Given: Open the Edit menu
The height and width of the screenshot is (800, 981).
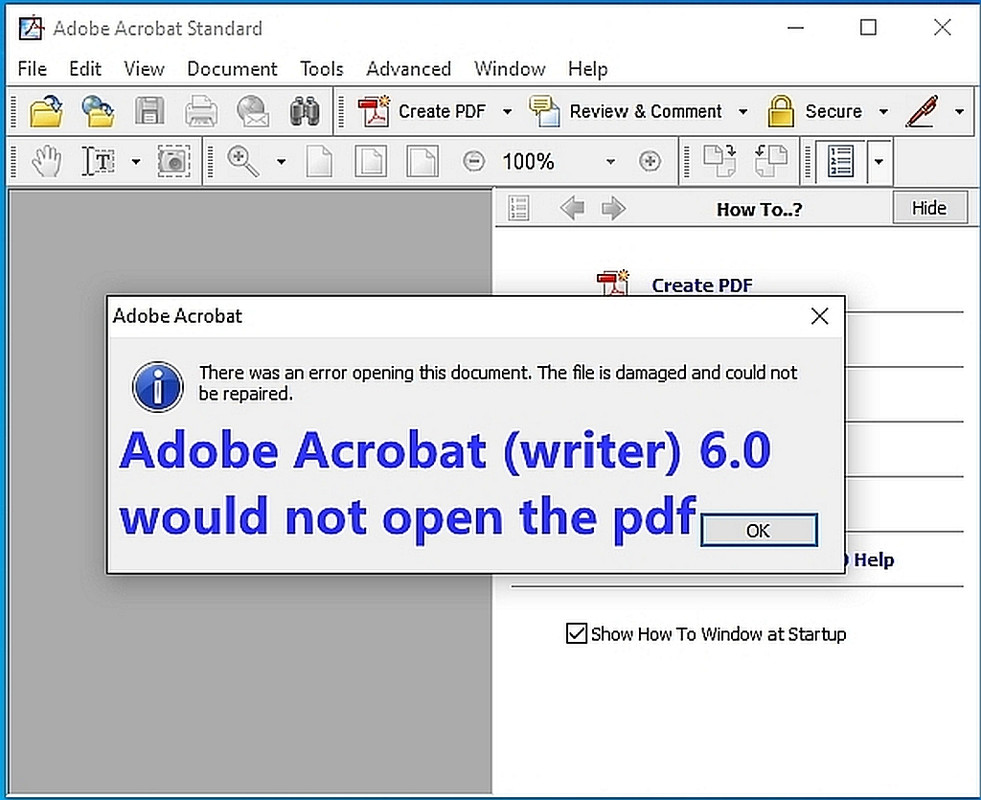Looking at the screenshot, I should tap(85, 68).
